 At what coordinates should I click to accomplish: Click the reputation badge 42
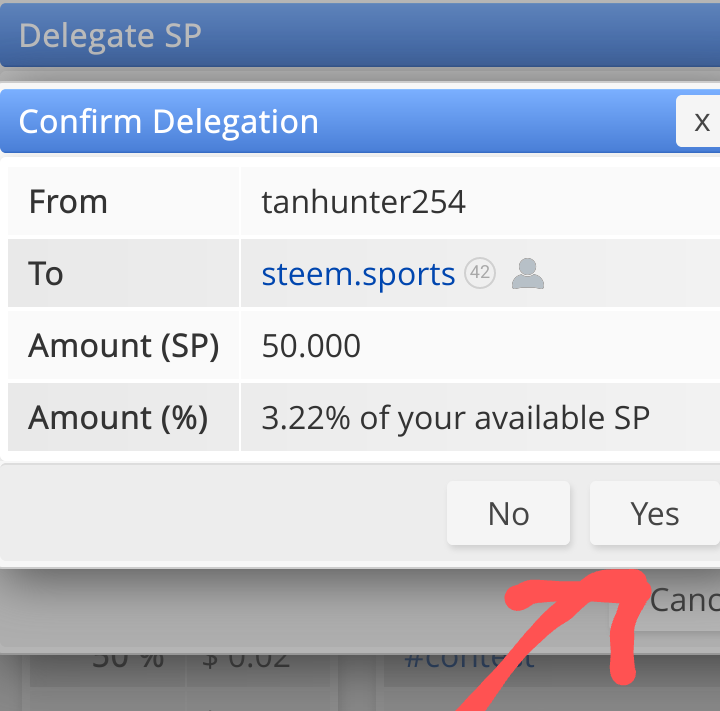[480, 273]
